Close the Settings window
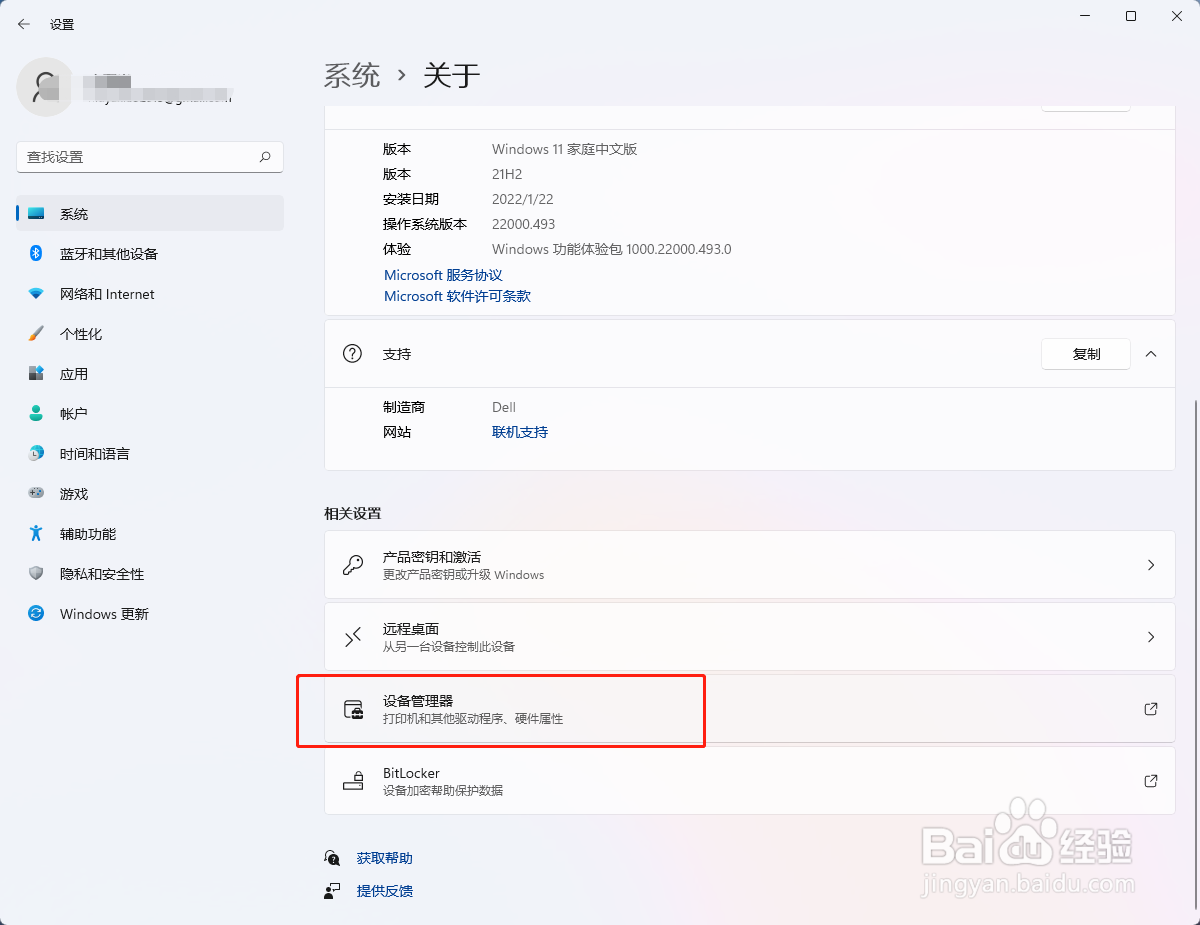 [1177, 16]
